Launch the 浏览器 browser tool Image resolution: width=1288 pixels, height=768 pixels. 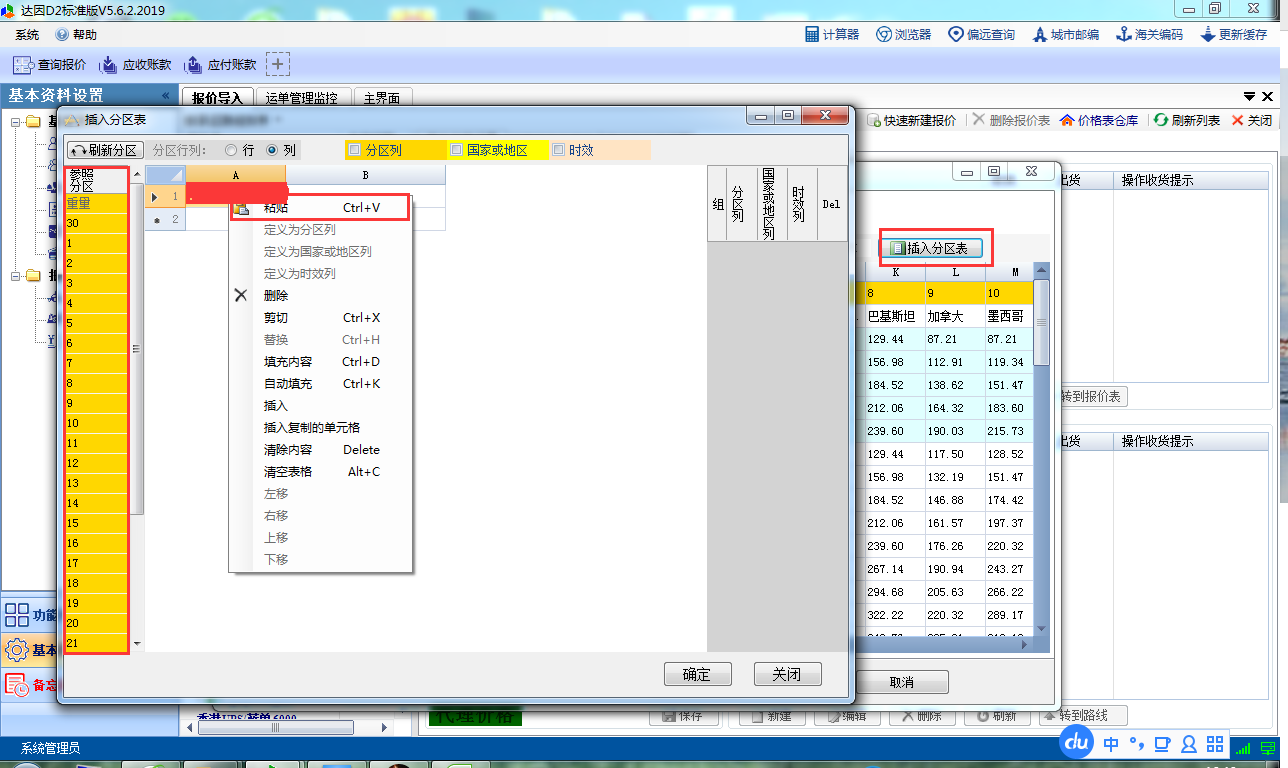coord(903,34)
